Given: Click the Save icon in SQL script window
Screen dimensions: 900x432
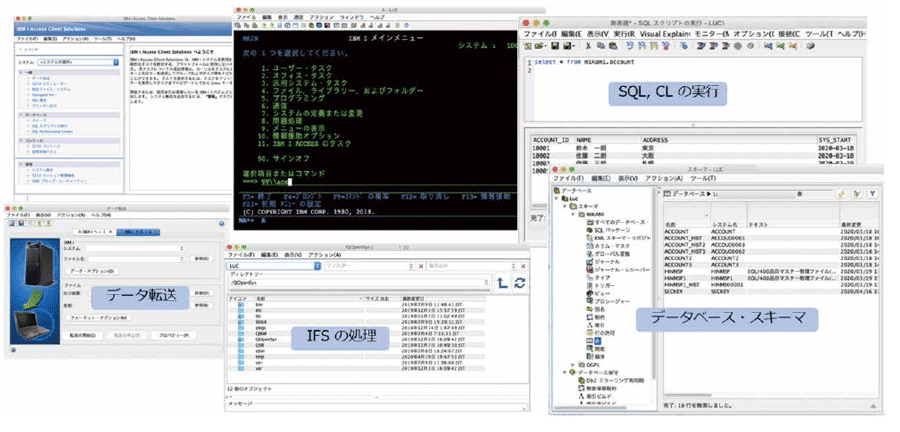Looking at the screenshot, I should (x=554, y=46).
